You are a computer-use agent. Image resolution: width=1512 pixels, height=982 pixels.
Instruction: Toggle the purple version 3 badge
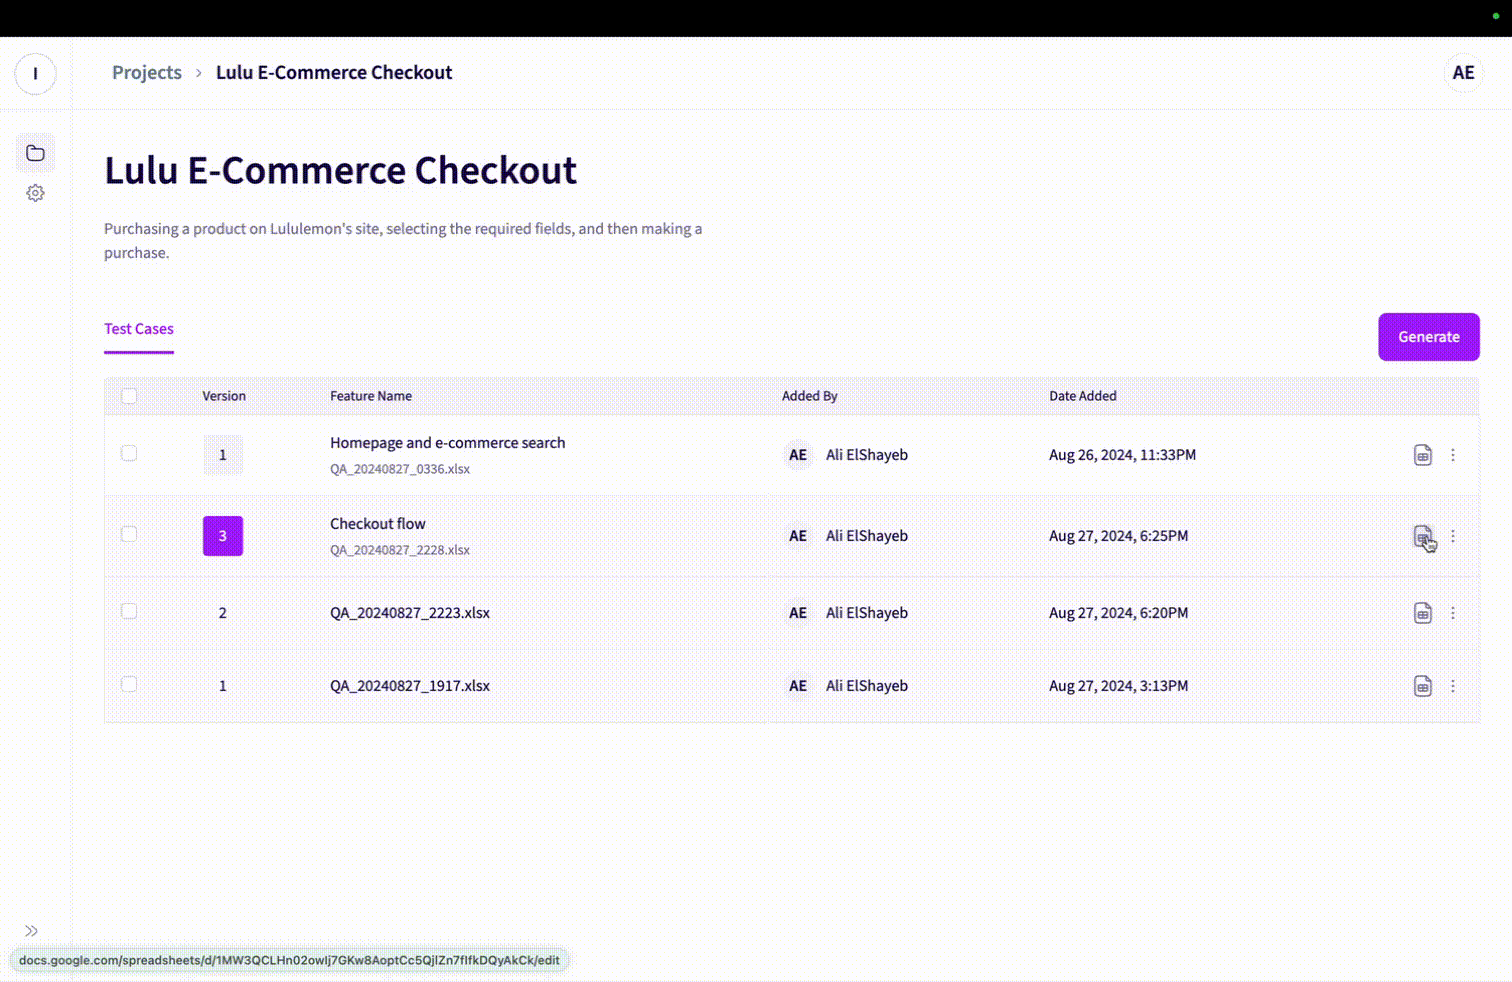click(x=223, y=536)
